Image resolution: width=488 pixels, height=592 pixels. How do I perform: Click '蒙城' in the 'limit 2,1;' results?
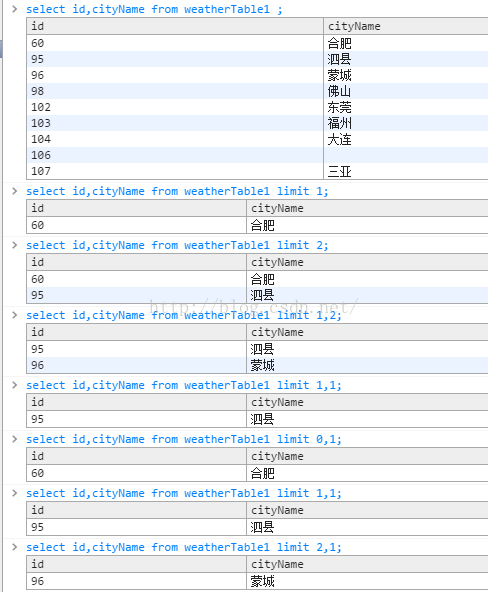(x=367, y=581)
